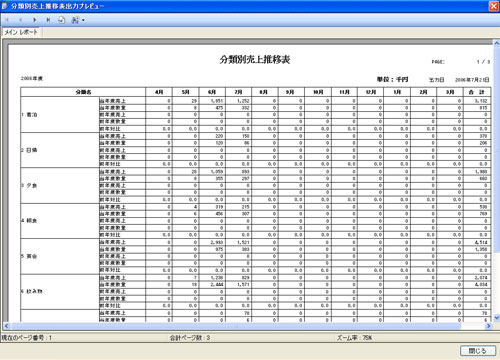Go to the previous report page

(20, 20)
